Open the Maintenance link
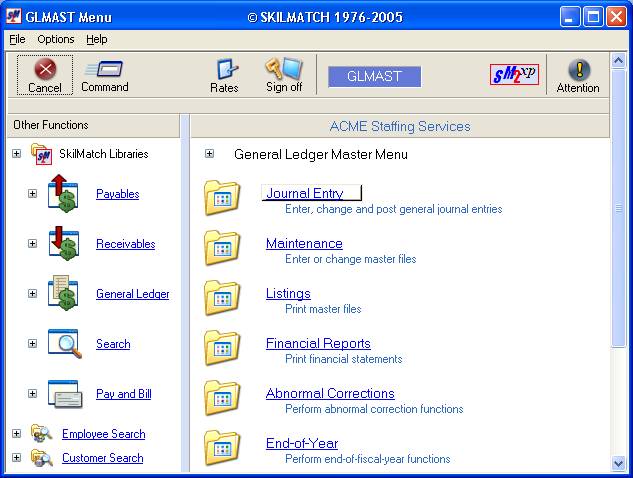 tap(304, 243)
